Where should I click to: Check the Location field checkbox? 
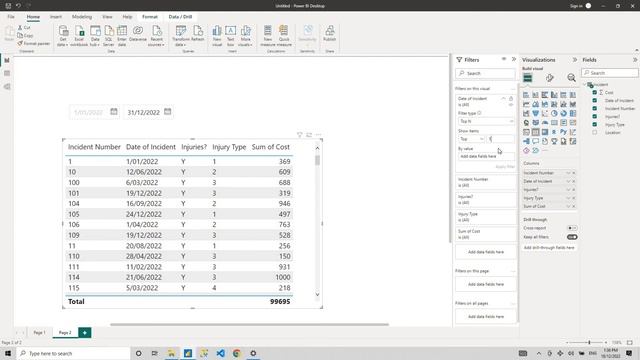[x=594, y=133]
